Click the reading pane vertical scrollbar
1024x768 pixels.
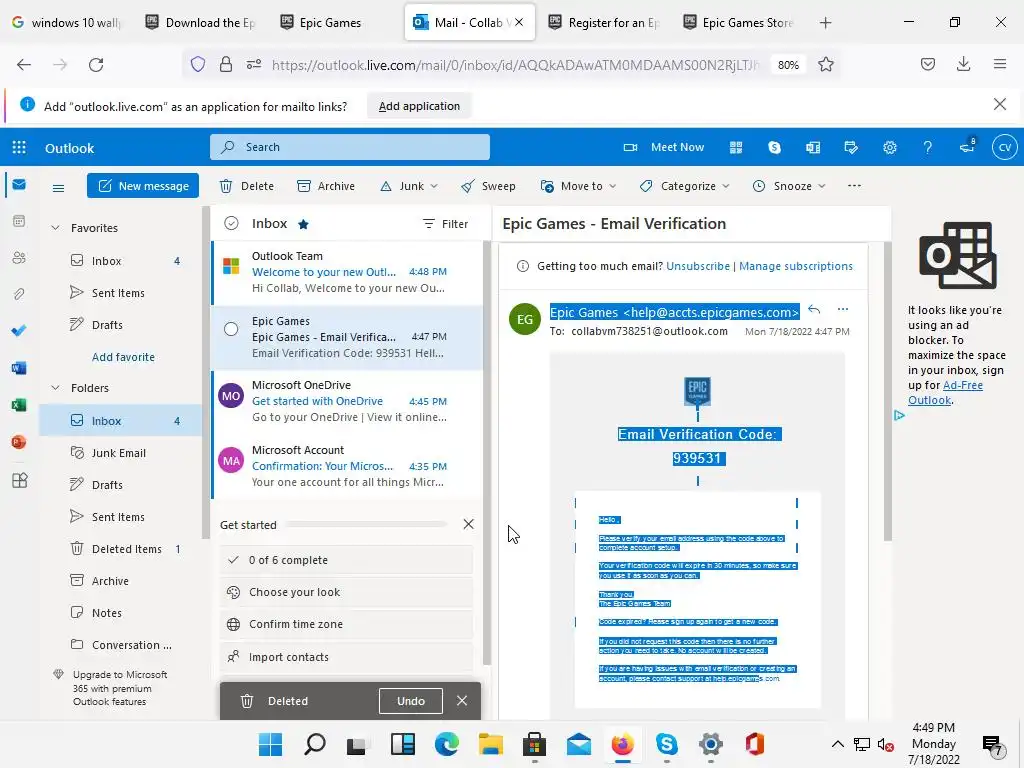tap(888, 392)
